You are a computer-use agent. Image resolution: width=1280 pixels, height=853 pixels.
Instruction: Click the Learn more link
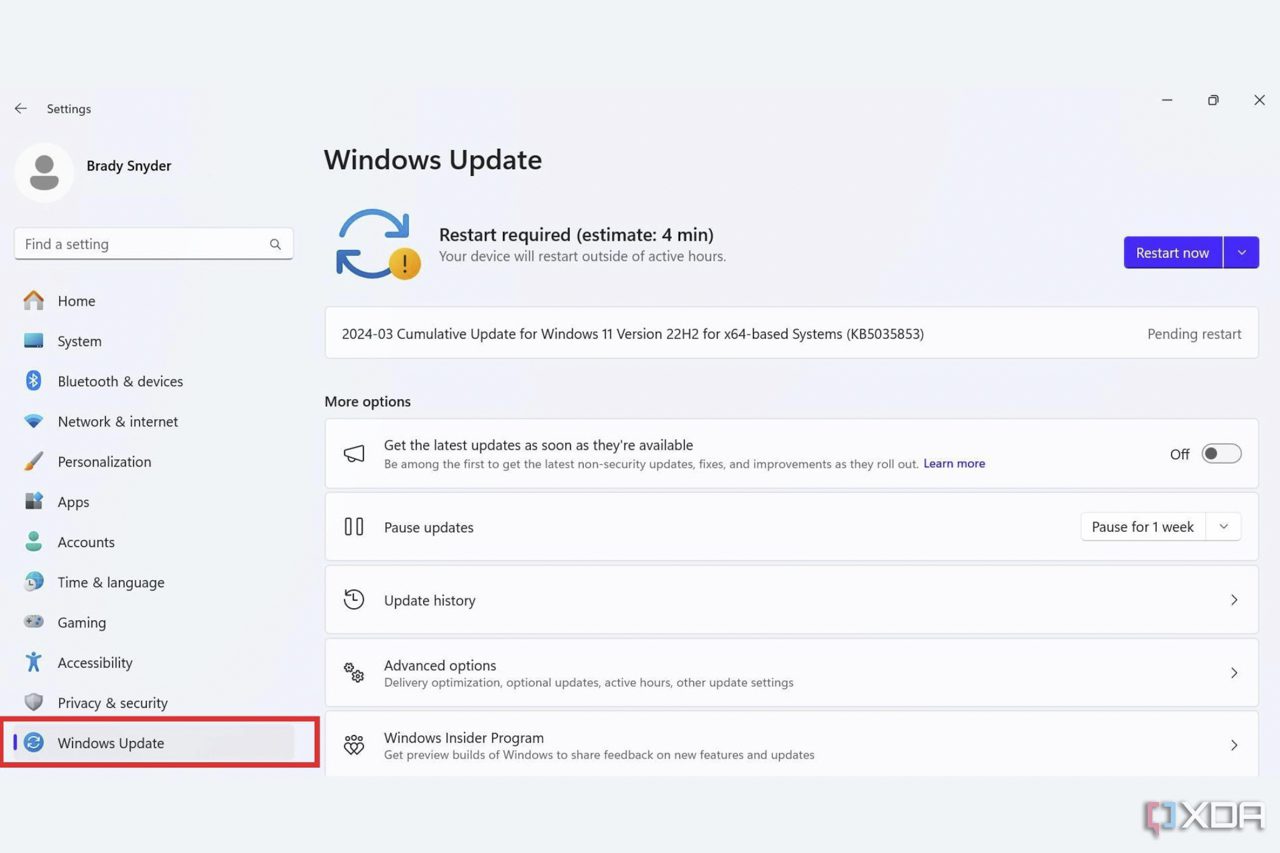954,464
